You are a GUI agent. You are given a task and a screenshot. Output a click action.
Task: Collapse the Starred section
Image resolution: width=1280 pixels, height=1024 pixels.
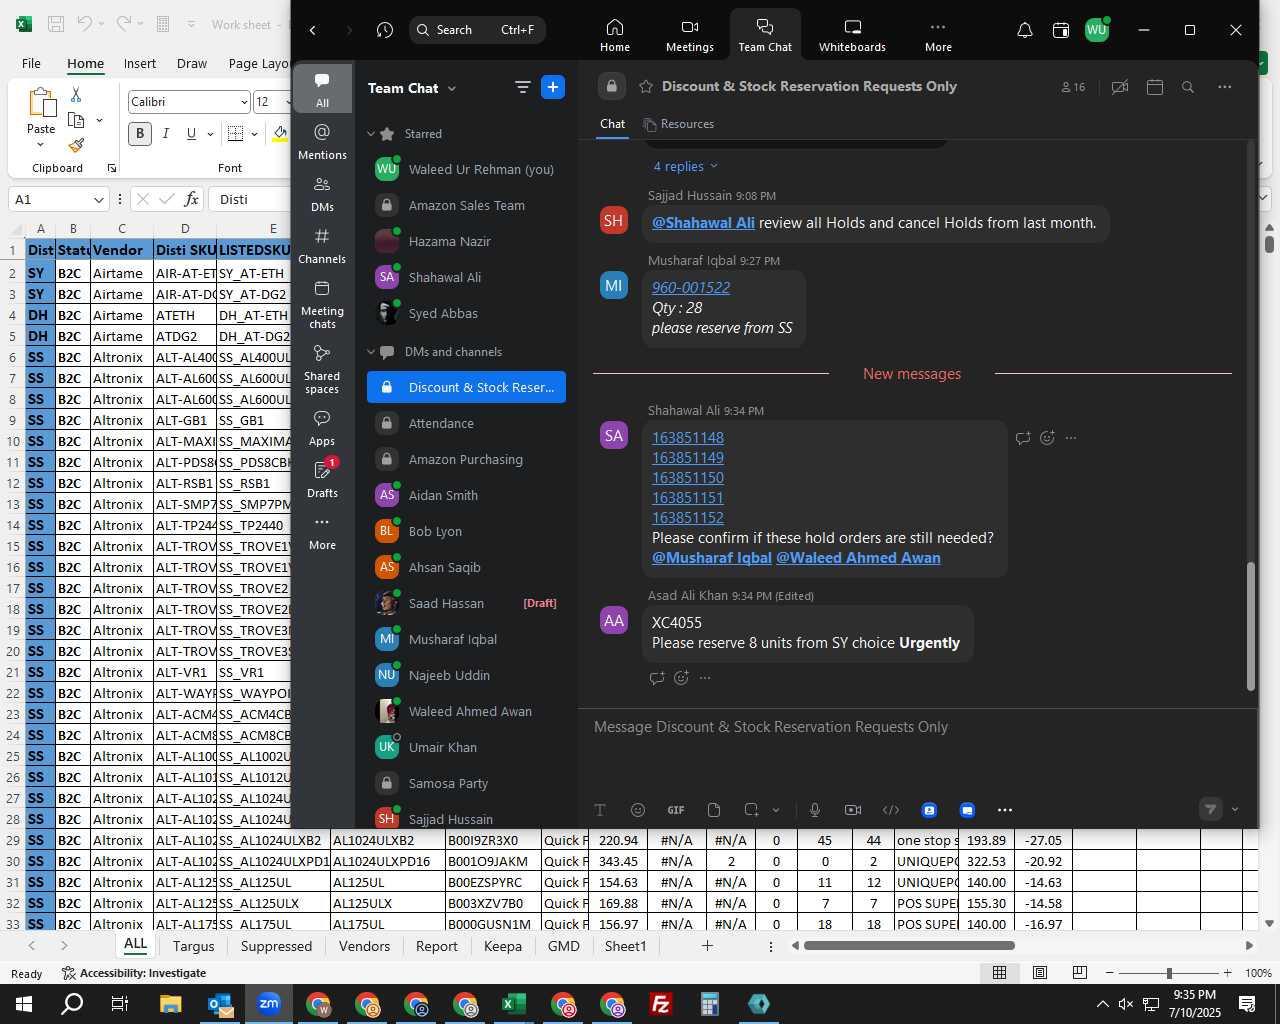point(371,133)
